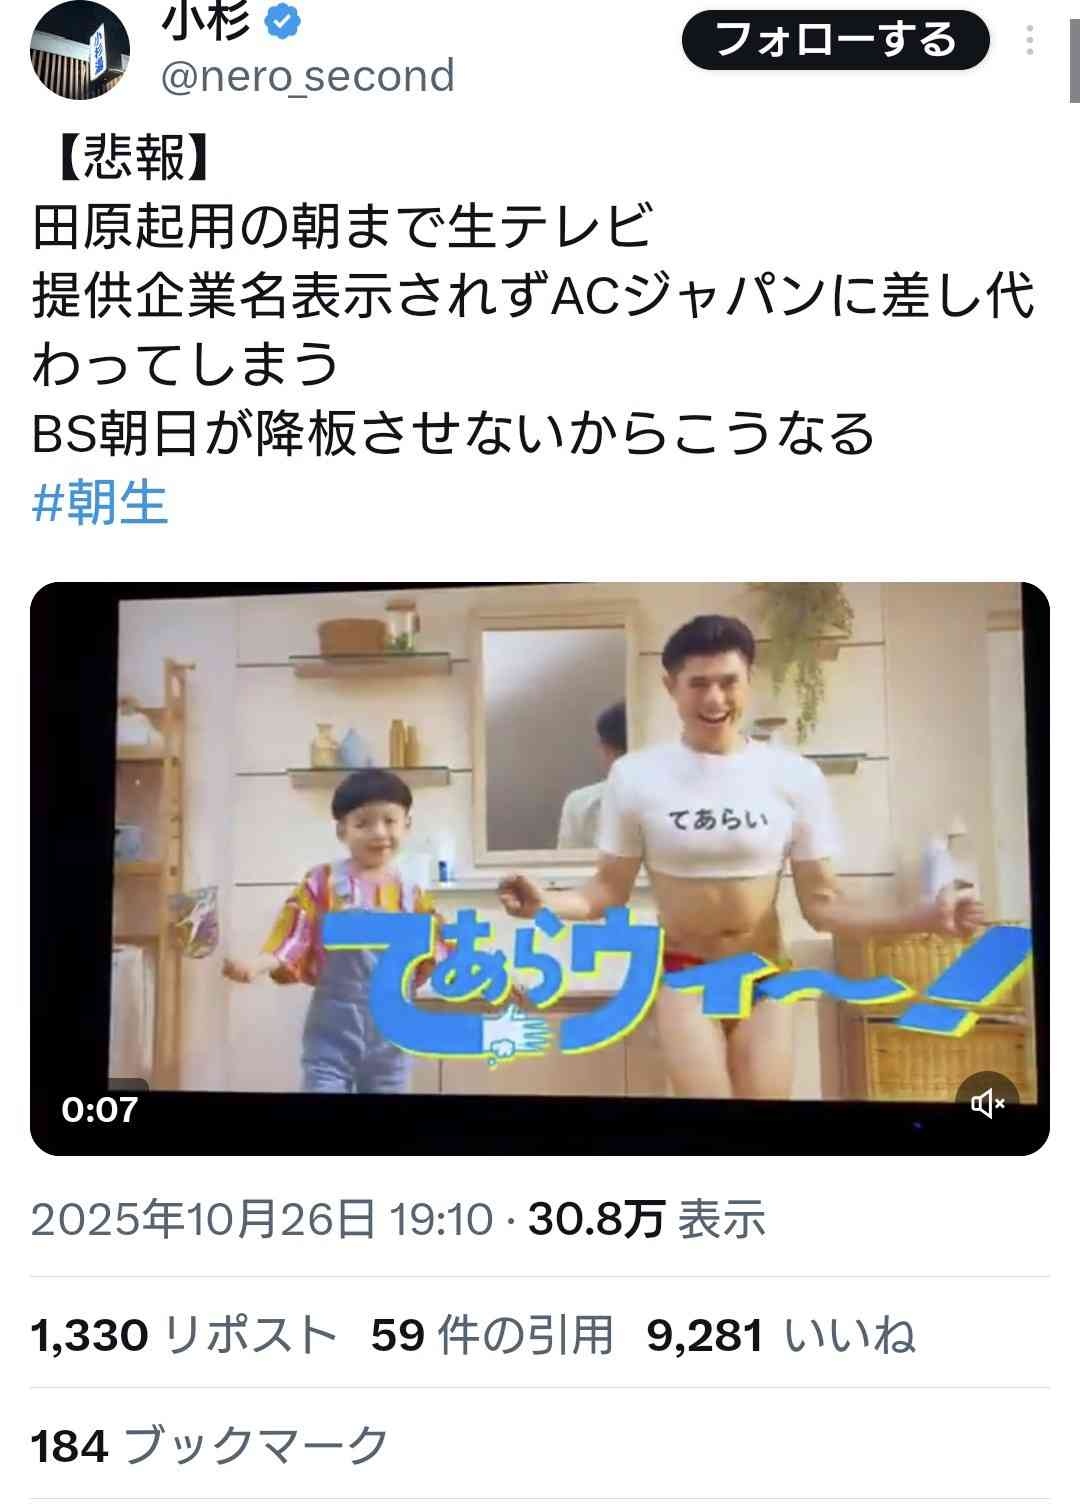Play the てあらウィ〜 video
The width and height of the screenshot is (1080, 1506).
coord(540,868)
